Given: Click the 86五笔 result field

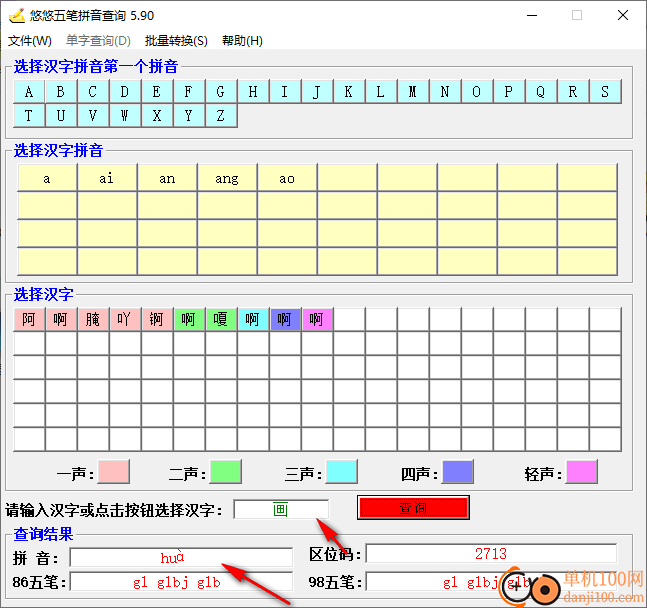Looking at the screenshot, I should (182, 582).
